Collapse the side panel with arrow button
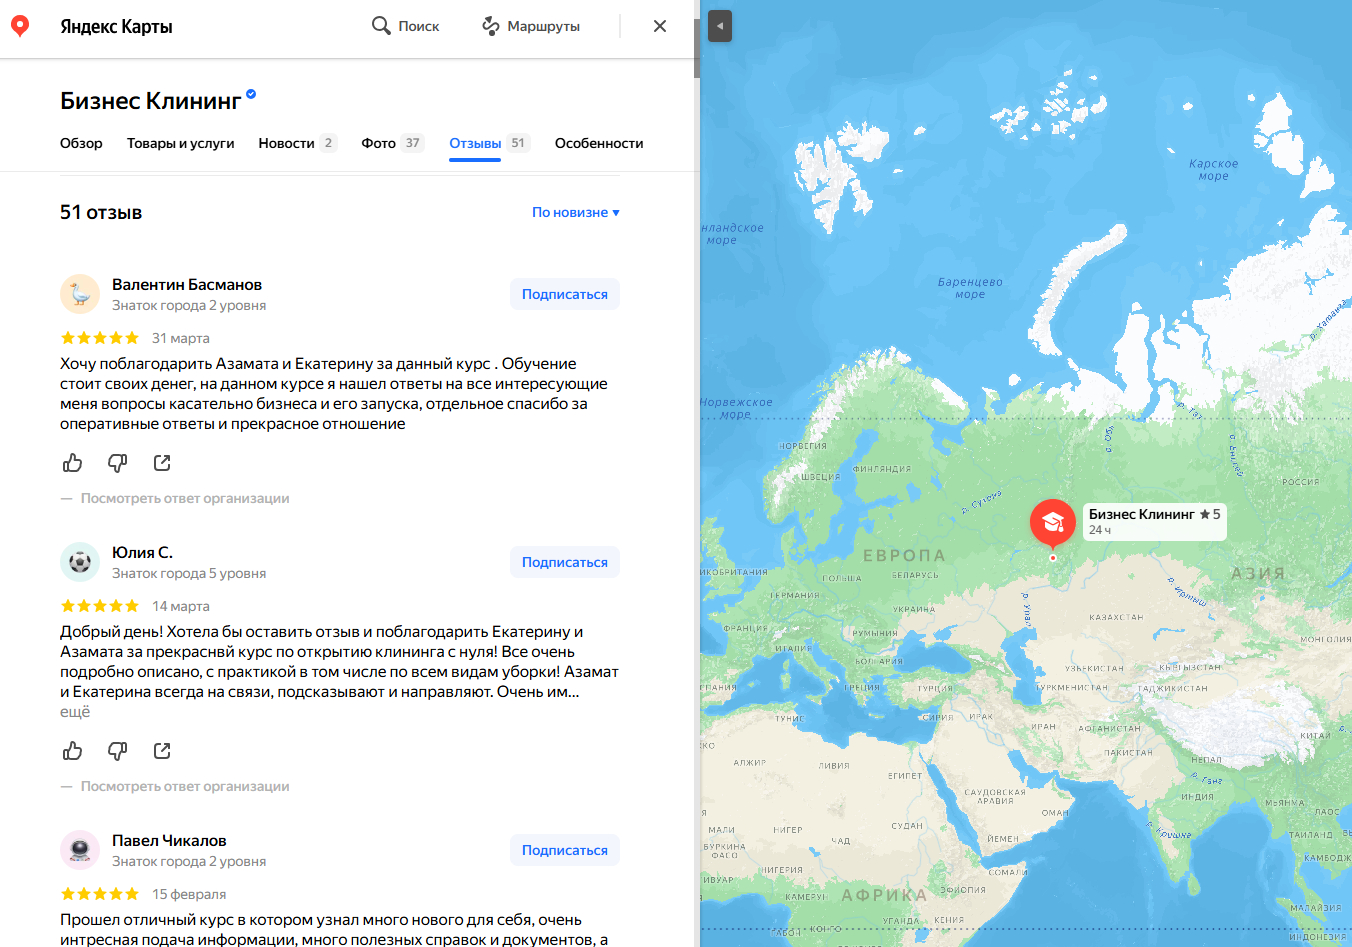 (x=720, y=26)
